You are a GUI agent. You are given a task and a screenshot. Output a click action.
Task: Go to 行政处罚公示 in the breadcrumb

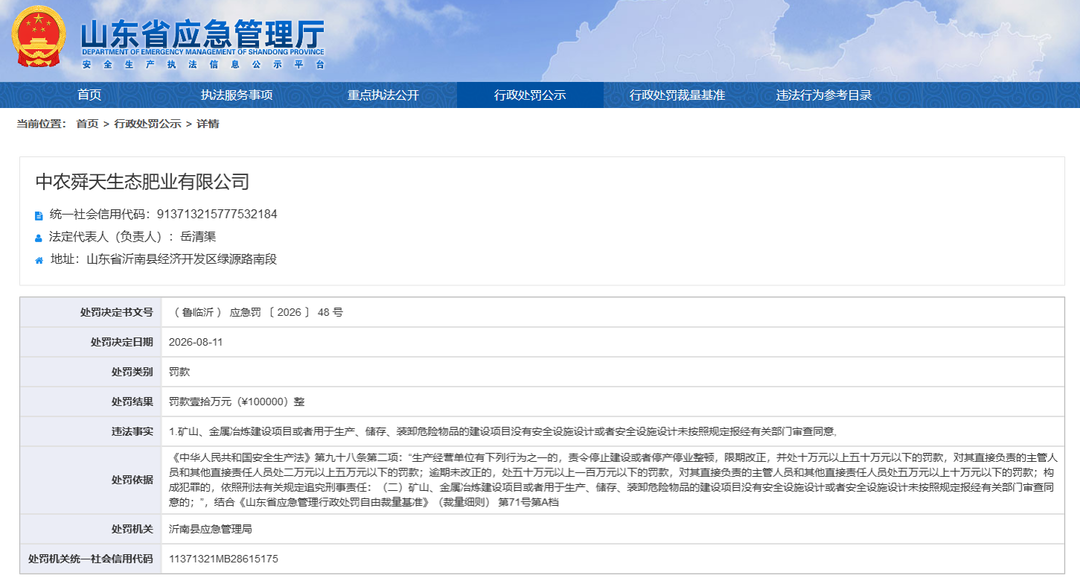147,124
